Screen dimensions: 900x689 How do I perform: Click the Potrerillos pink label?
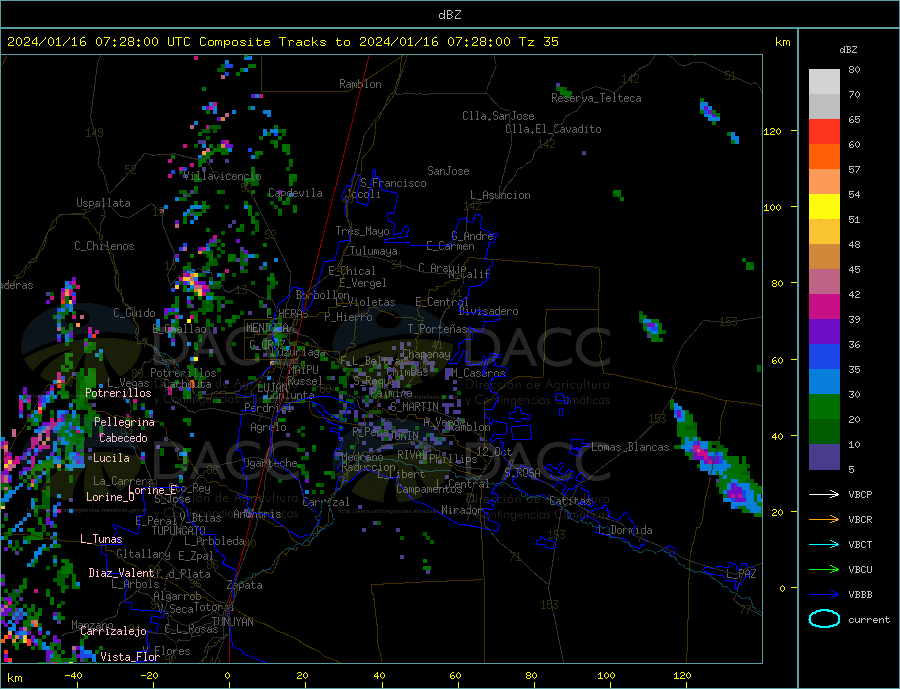(118, 393)
